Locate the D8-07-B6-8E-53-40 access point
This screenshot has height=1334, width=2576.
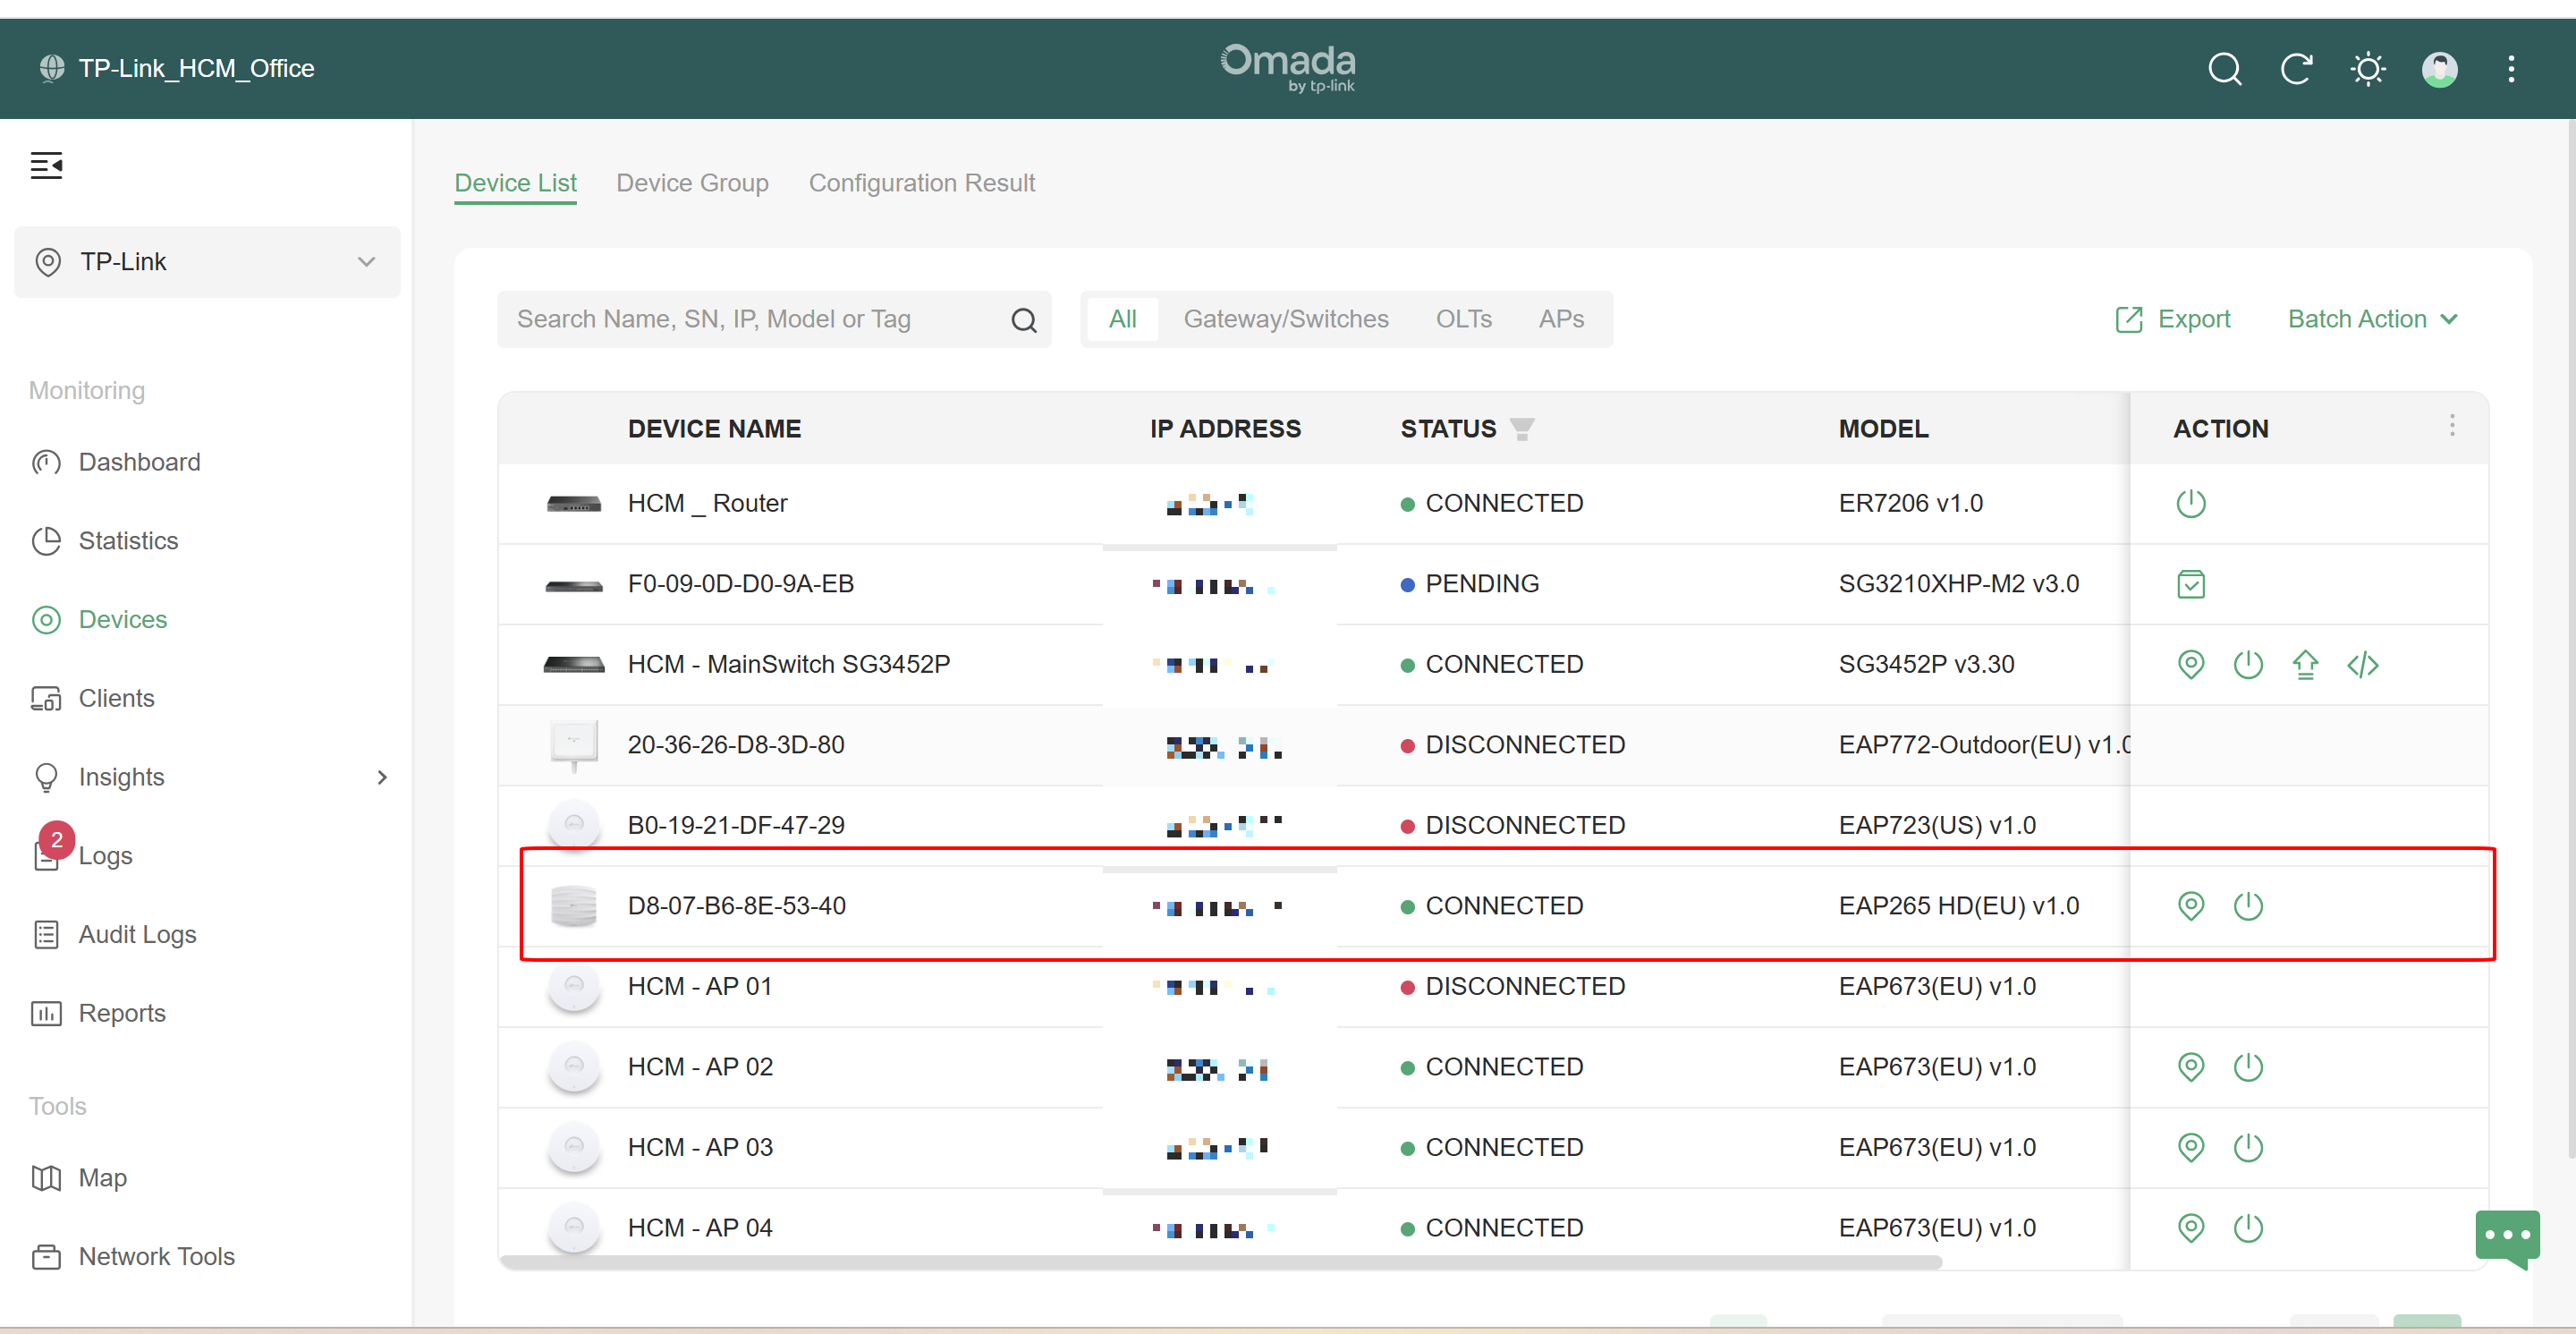2190,906
